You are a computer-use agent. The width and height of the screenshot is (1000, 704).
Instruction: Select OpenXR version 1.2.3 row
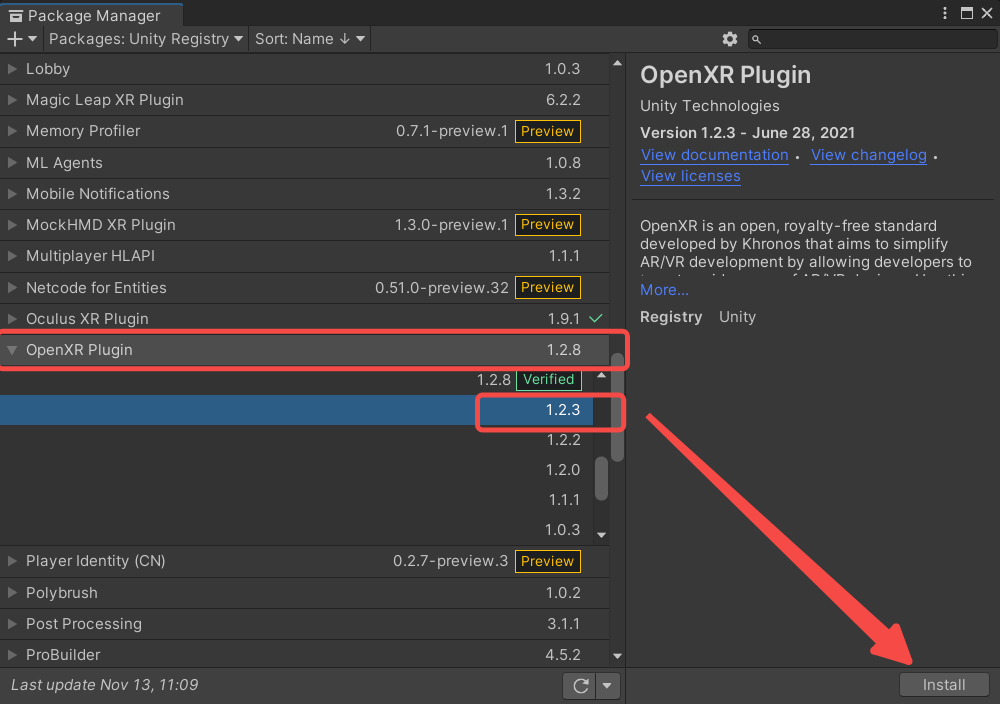(x=297, y=410)
